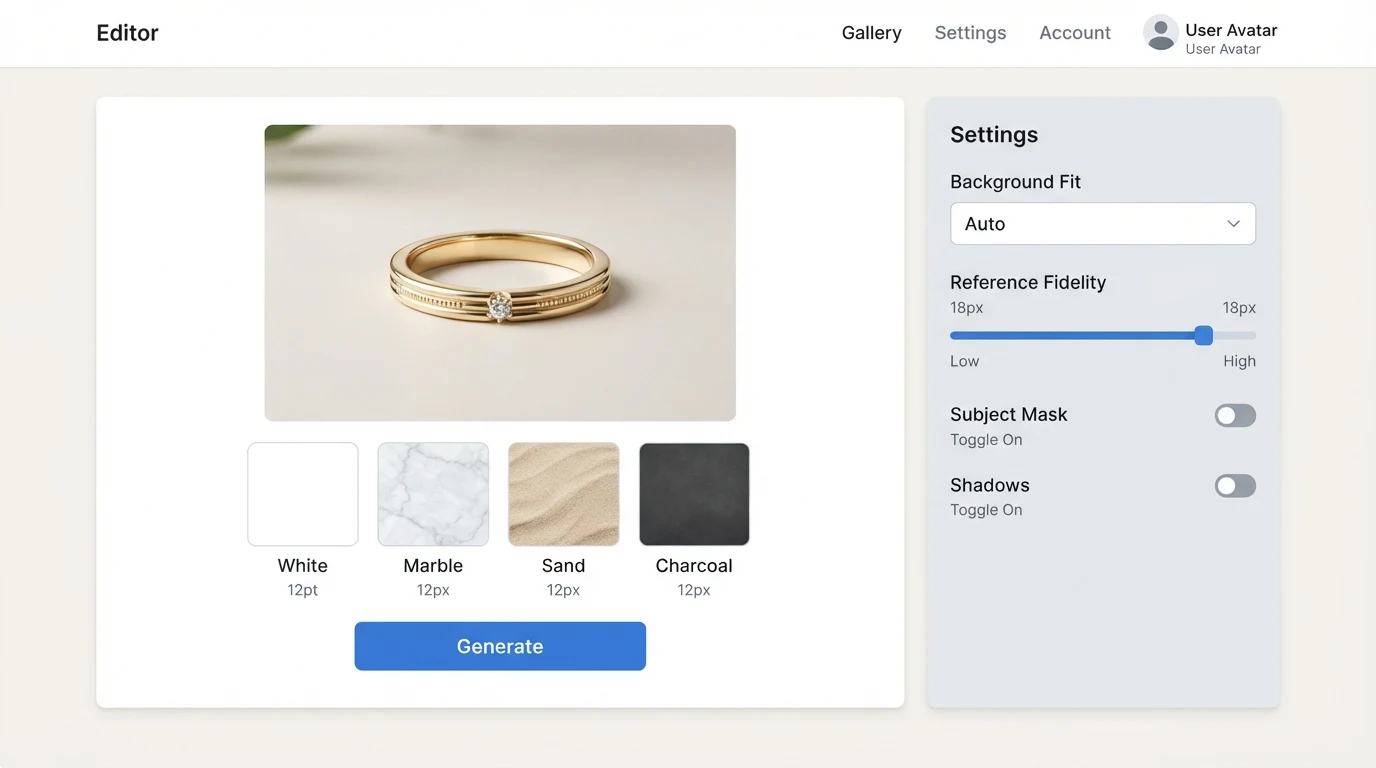Open the Background Fit dropdown

pyautogui.click(x=1103, y=224)
